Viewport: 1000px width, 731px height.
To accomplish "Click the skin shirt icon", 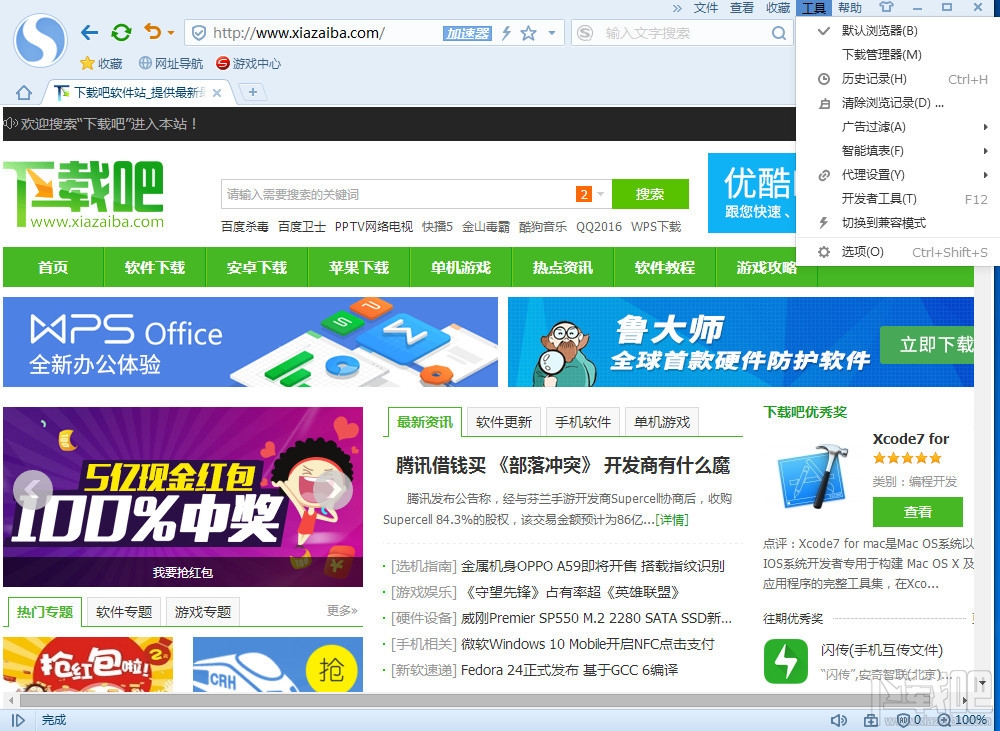I will coord(886,7).
